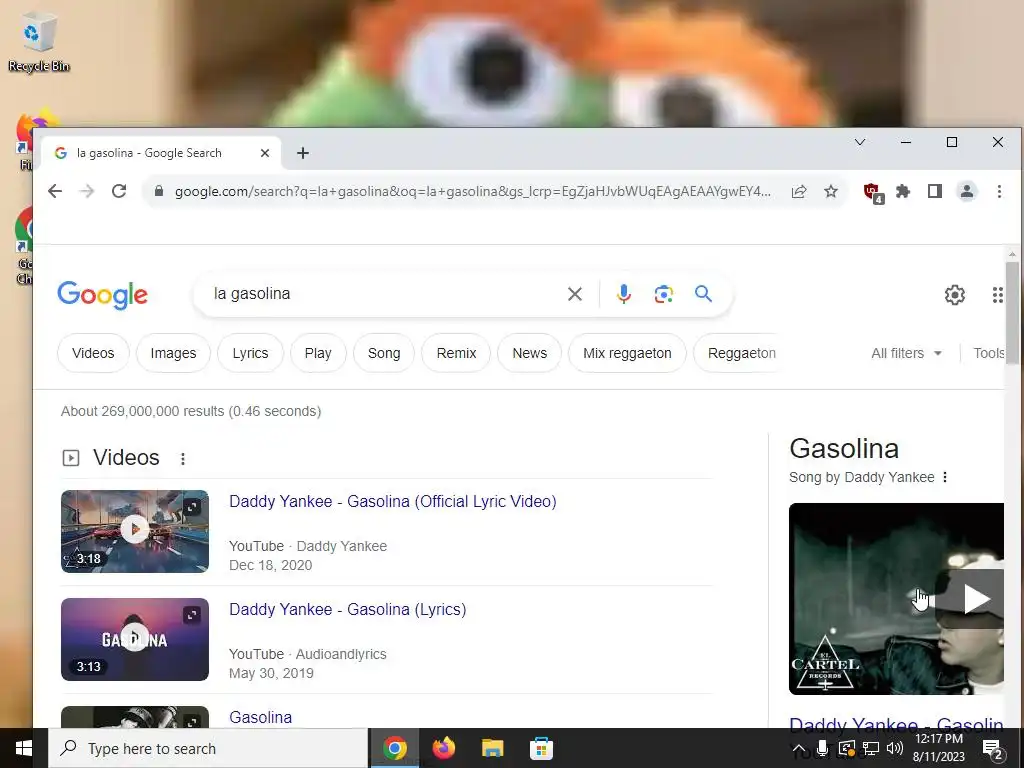Share this page from address bar
The height and width of the screenshot is (768, 1024).
click(x=799, y=191)
